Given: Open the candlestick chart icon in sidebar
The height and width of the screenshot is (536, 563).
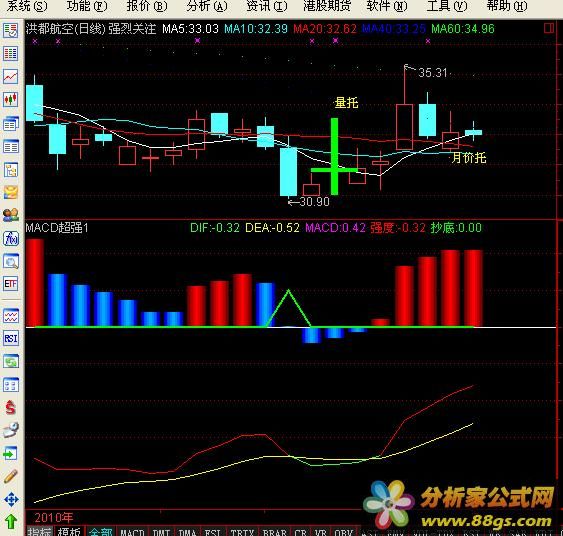Looking at the screenshot, I should [11, 99].
